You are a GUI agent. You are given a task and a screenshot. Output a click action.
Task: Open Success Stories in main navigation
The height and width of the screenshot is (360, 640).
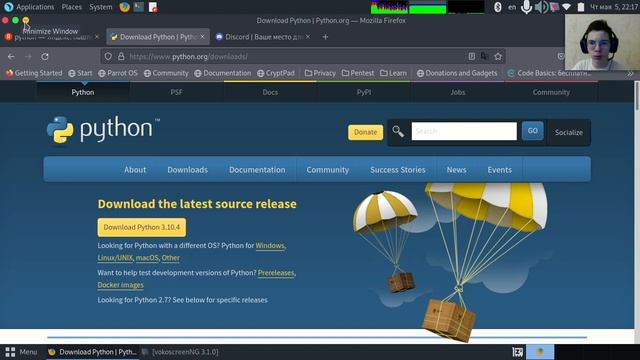(398, 169)
